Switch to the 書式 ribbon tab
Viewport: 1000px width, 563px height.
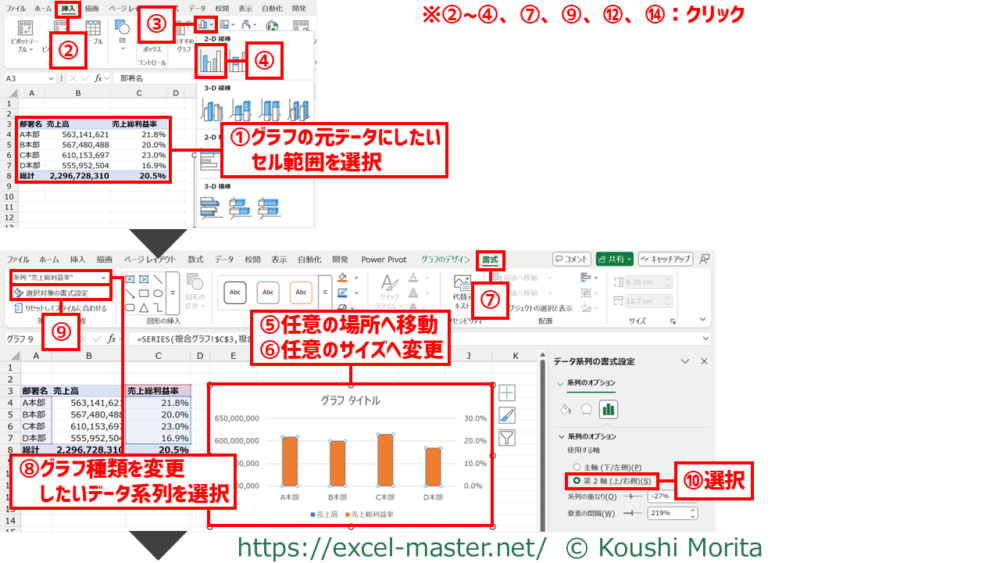[x=490, y=259]
